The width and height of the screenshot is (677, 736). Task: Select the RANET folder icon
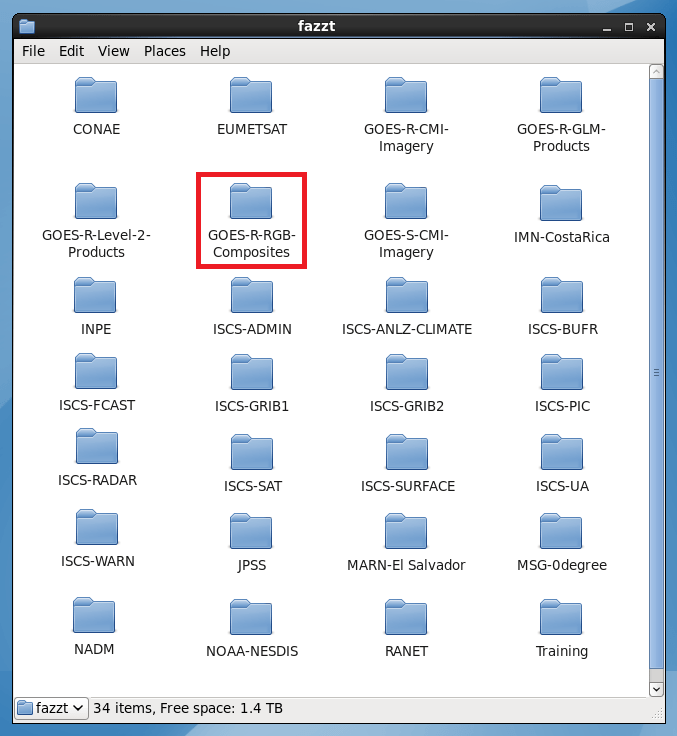[406, 617]
